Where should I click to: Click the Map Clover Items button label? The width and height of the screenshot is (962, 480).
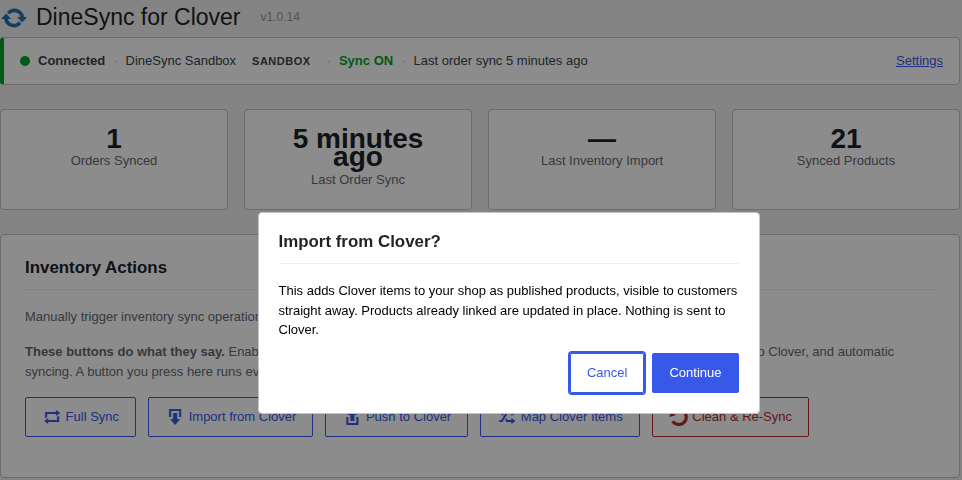572,417
